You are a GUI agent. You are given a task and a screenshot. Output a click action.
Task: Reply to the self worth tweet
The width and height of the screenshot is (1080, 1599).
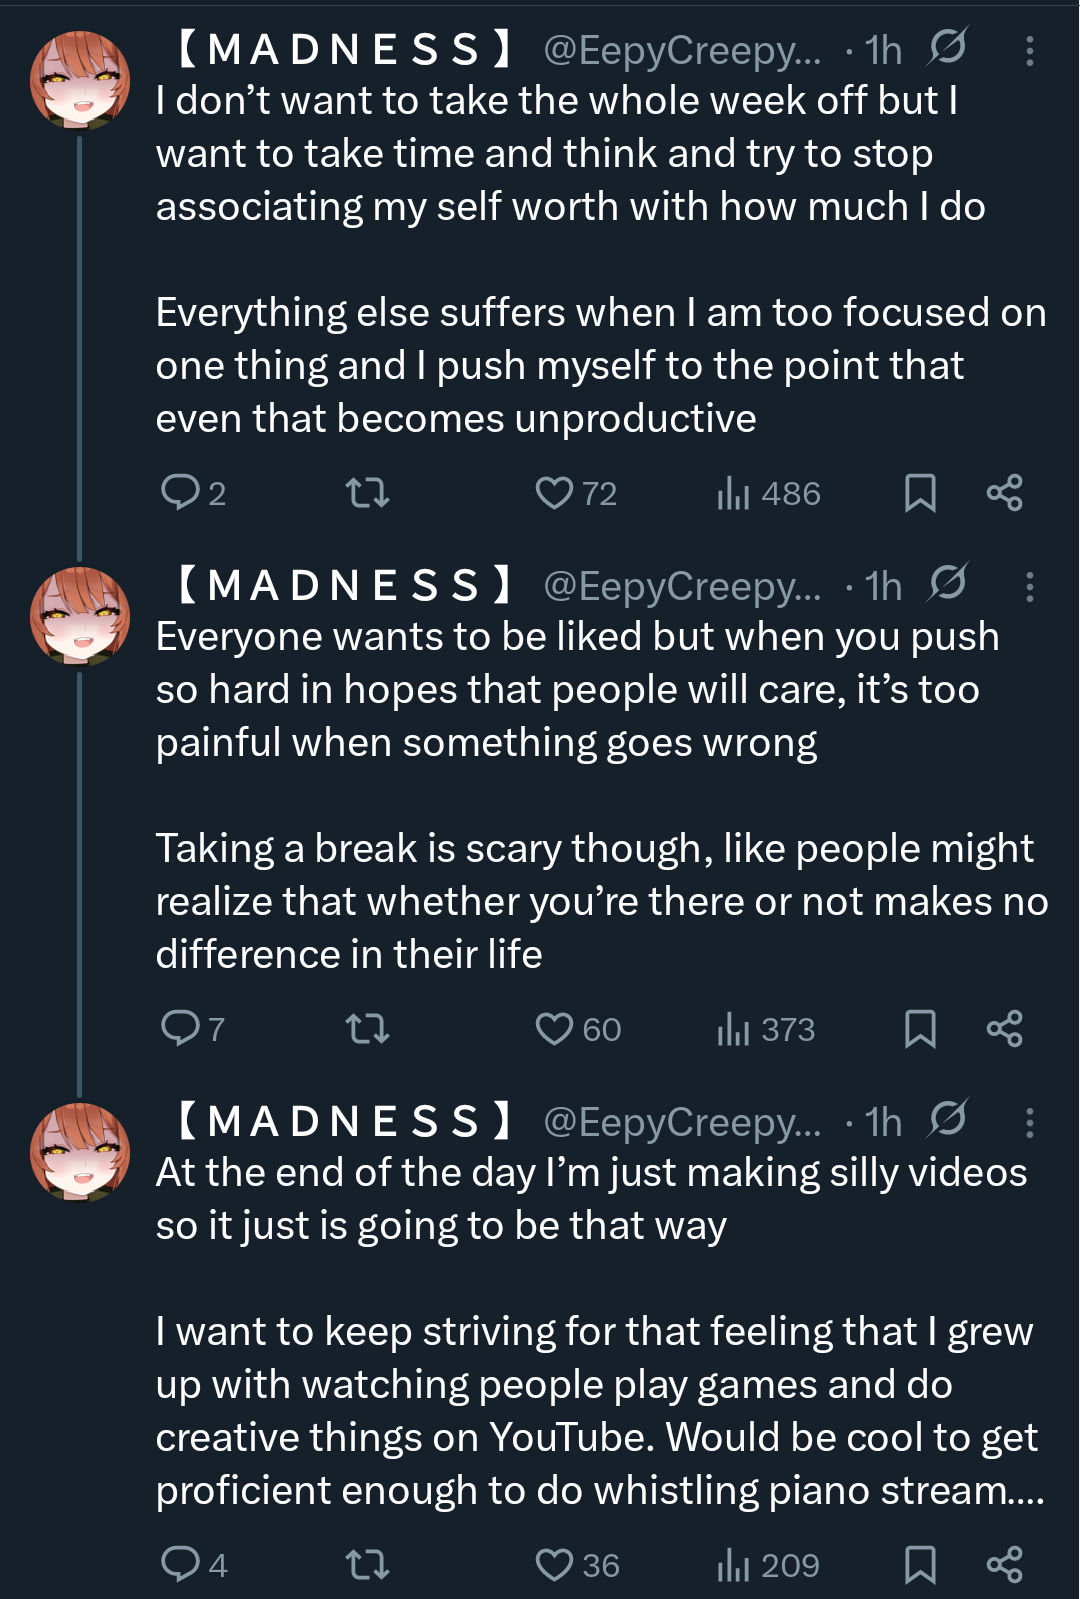tap(181, 492)
